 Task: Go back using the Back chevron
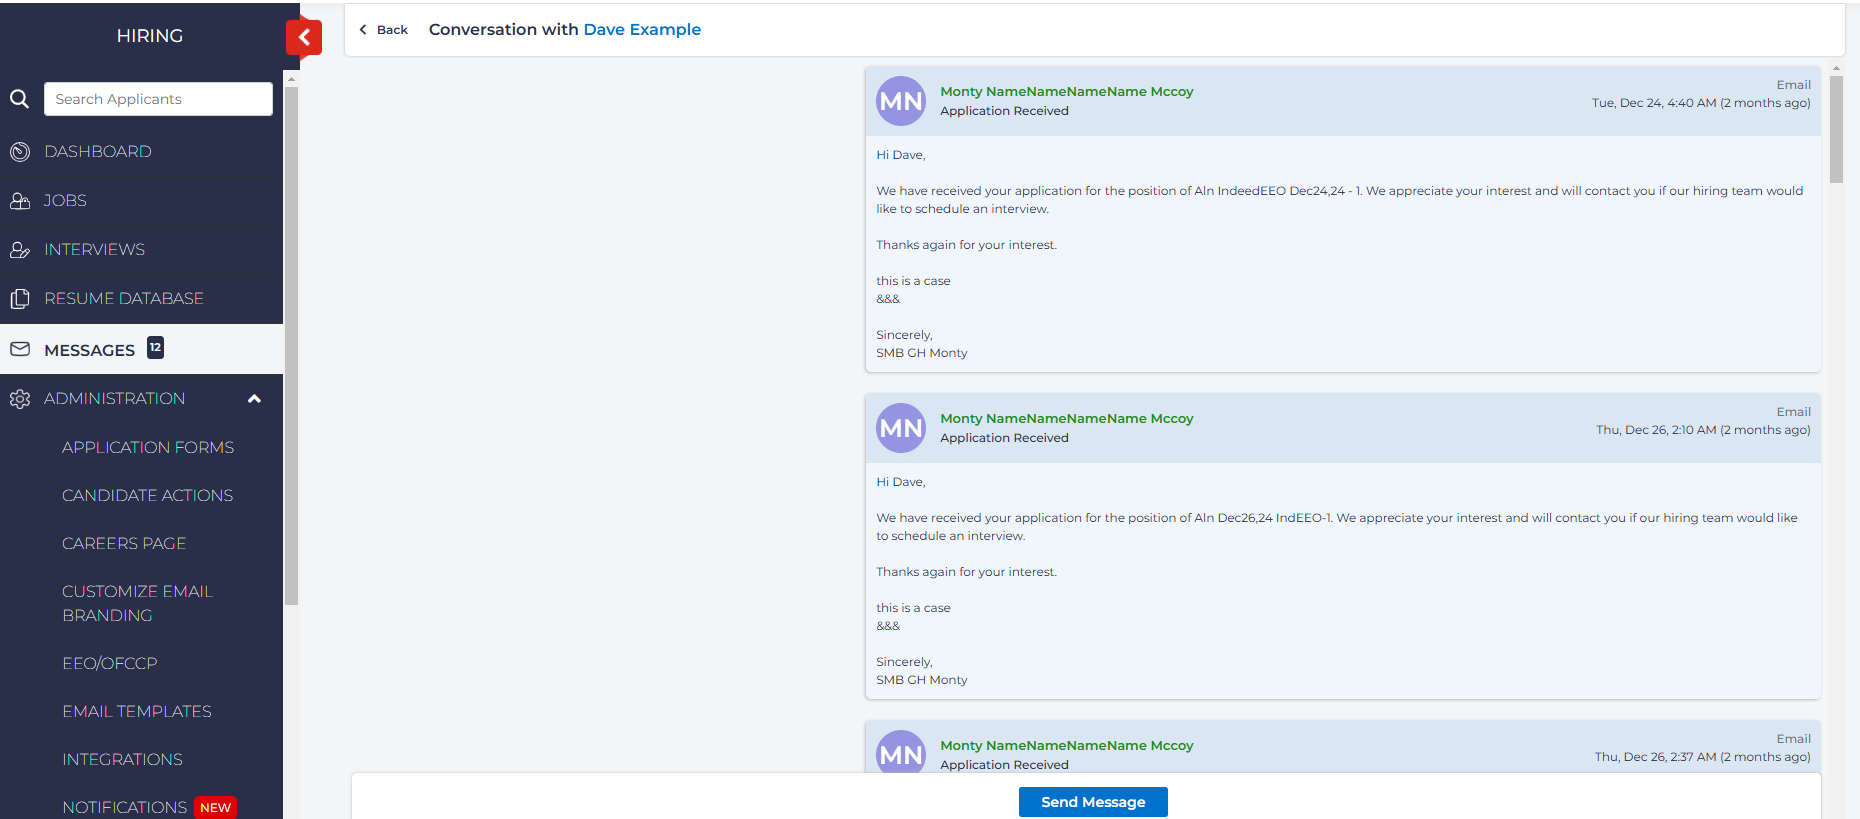pyautogui.click(x=364, y=30)
